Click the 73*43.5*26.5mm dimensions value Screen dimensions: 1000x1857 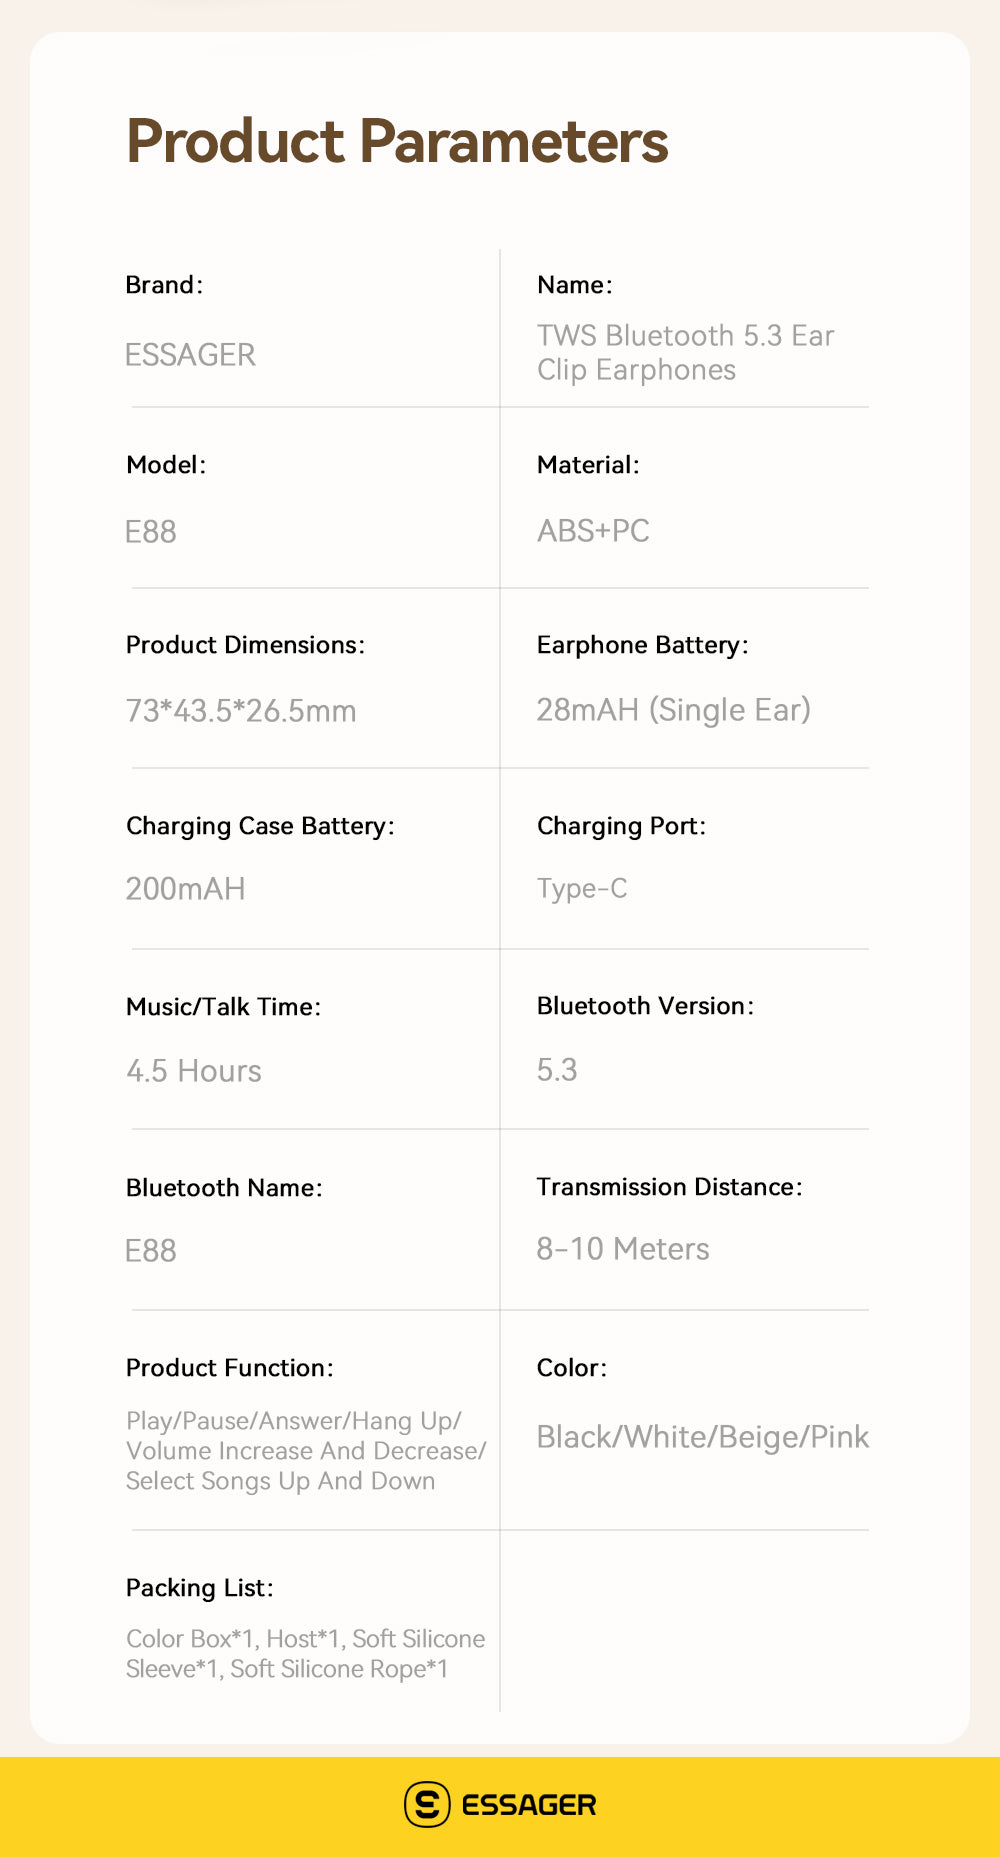tap(241, 711)
